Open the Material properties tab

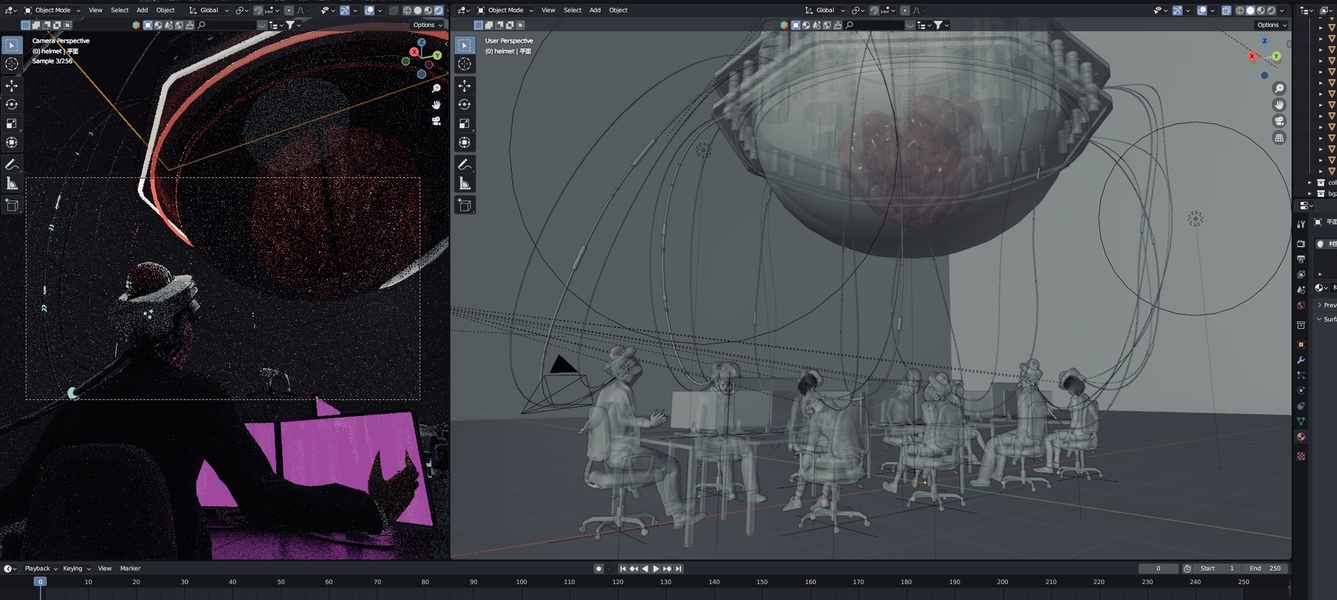click(1301, 436)
